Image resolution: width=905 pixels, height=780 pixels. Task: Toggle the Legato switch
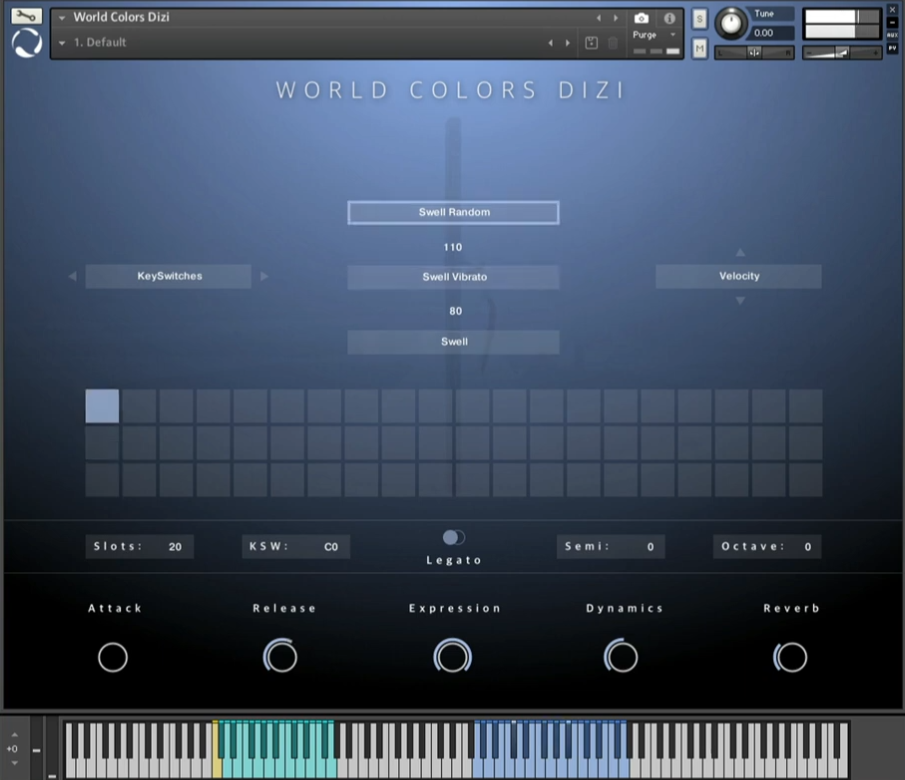454,538
